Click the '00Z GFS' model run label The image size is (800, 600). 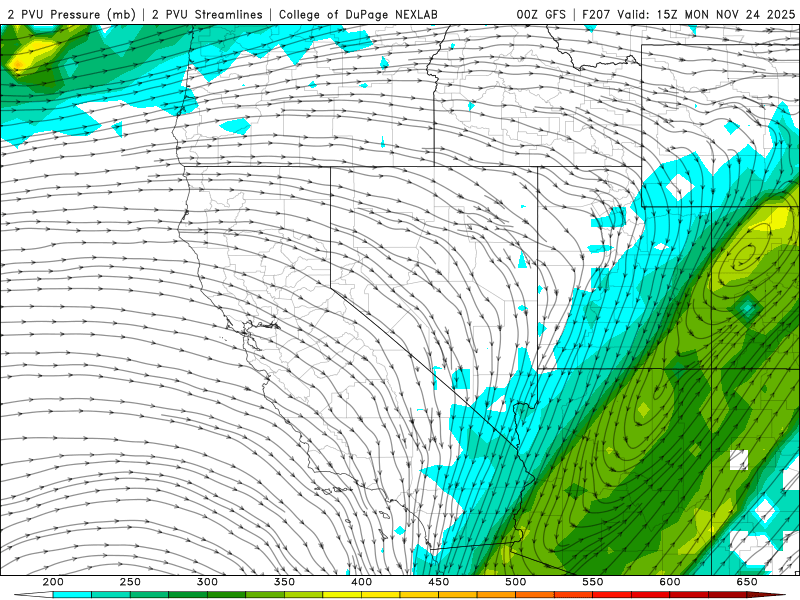tap(541, 14)
